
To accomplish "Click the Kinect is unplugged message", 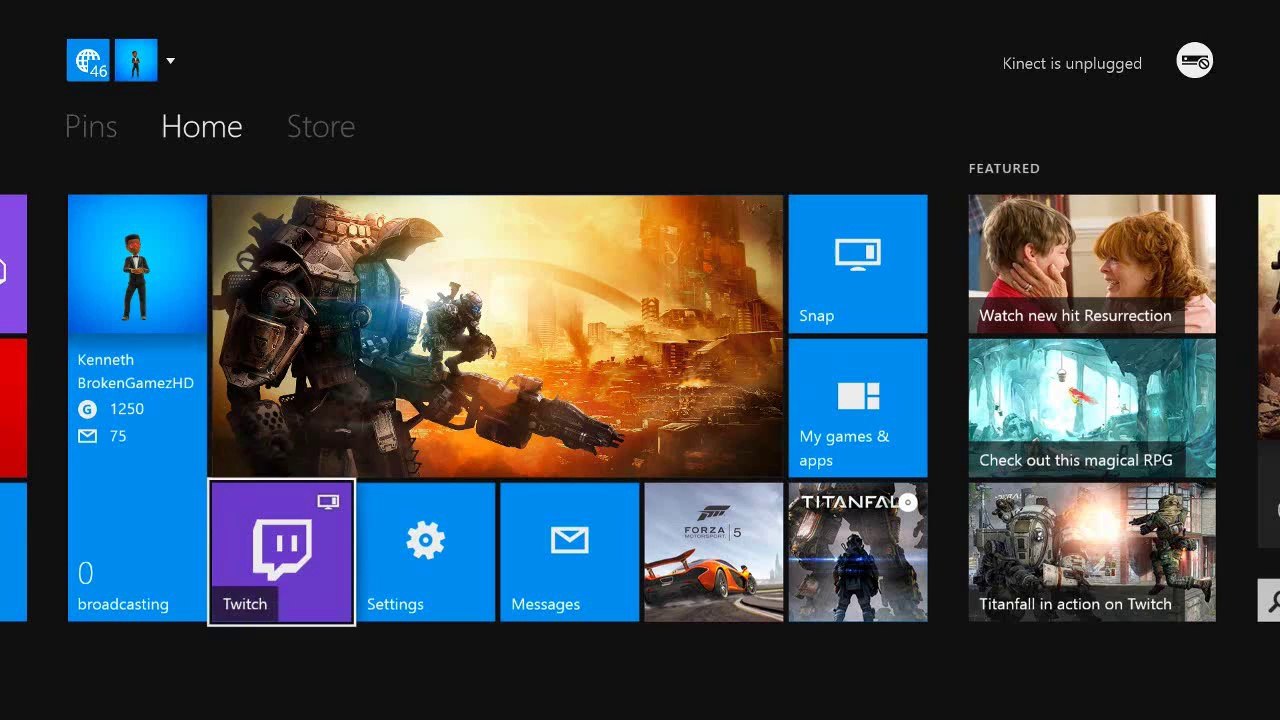I will coord(1072,63).
